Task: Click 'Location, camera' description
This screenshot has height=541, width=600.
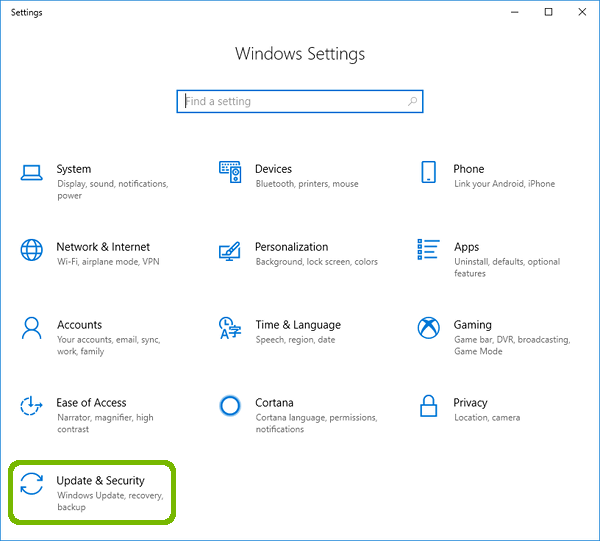Action: (x=487, y=418)
